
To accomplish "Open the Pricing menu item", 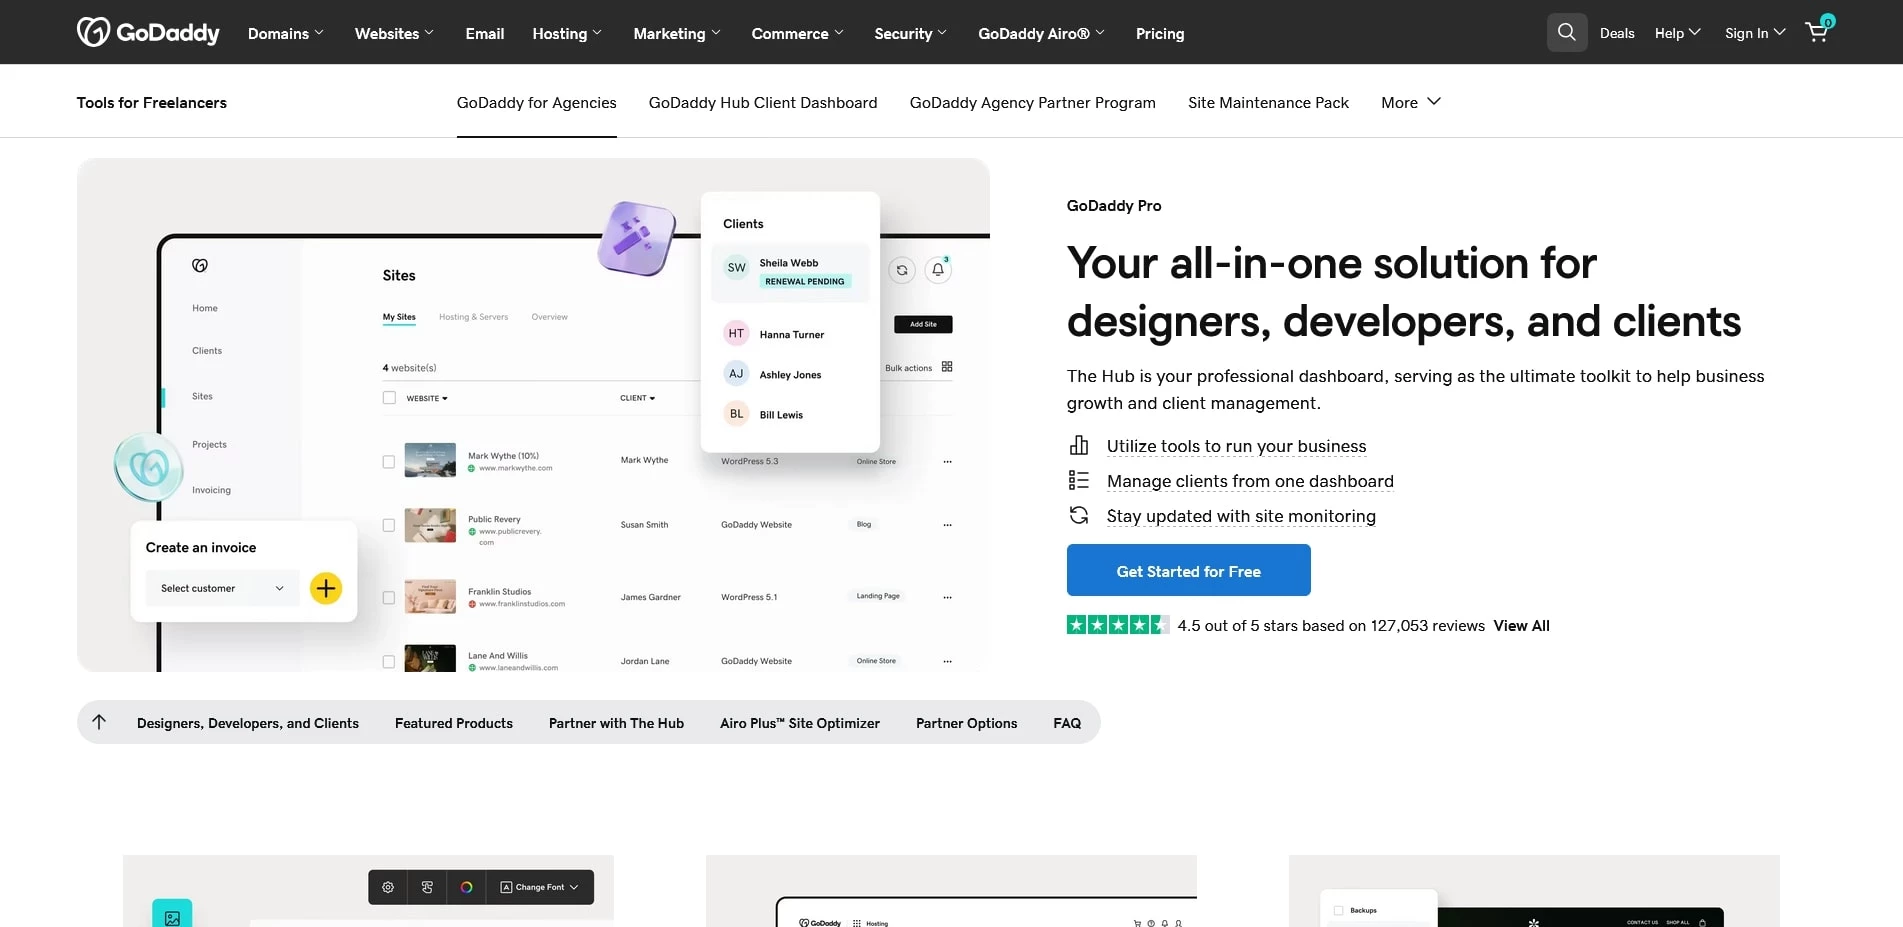I will (1159, 33).
